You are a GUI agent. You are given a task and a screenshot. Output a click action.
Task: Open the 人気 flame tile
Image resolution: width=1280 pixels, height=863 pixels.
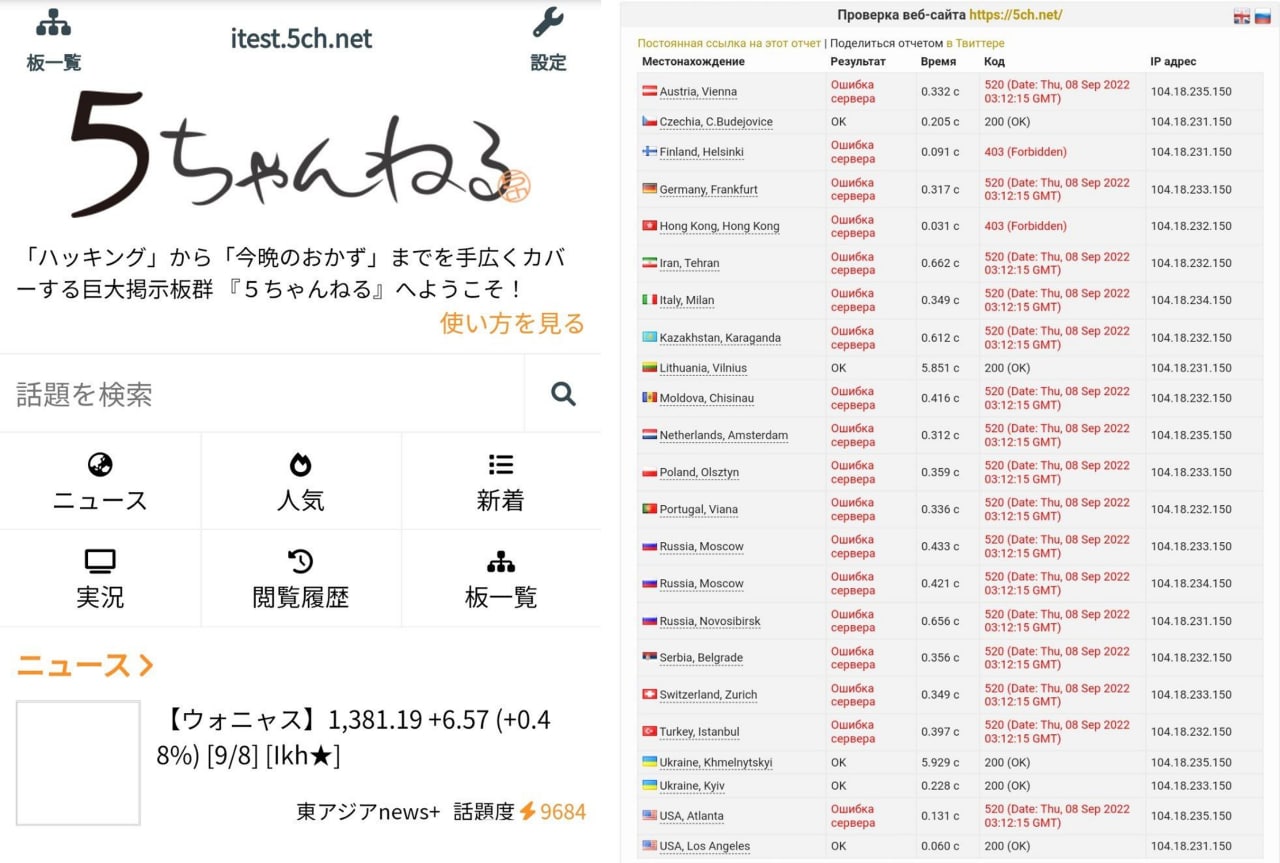pyautogui.click(x=301, y=481)
